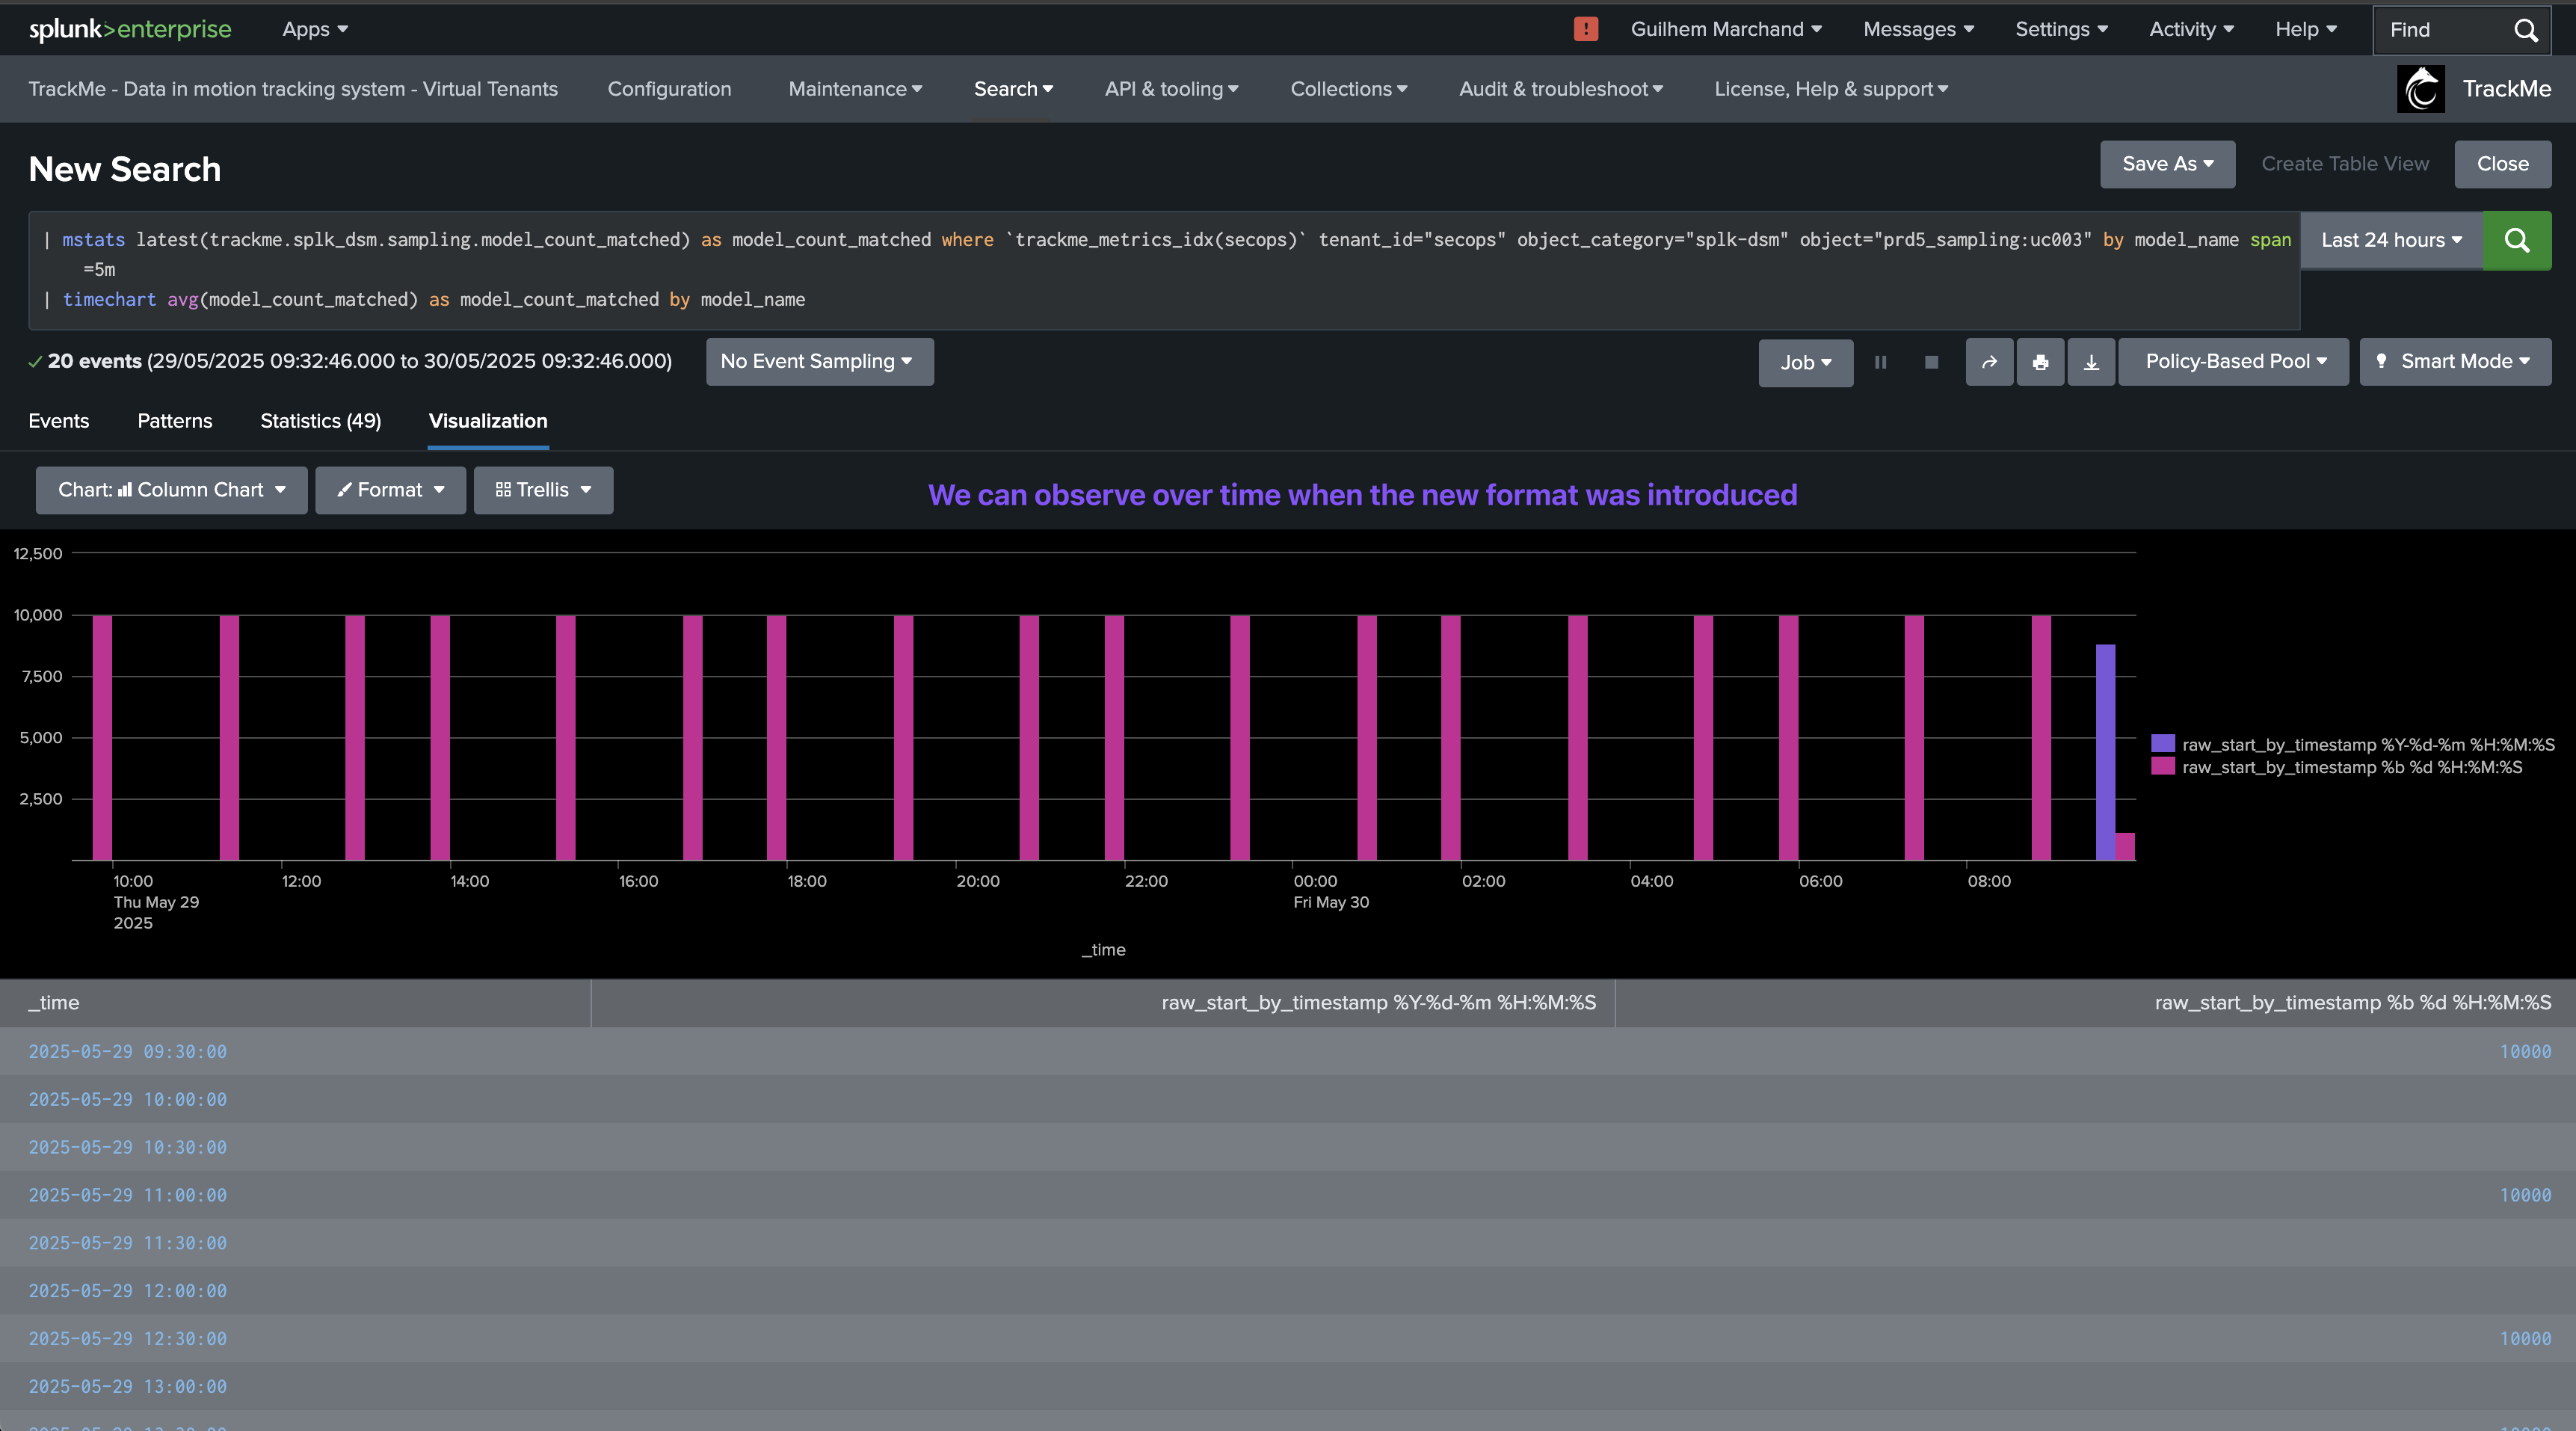Click the pause job icon
This screenshot has height=1431, width=2576.
coord(1880,362)
